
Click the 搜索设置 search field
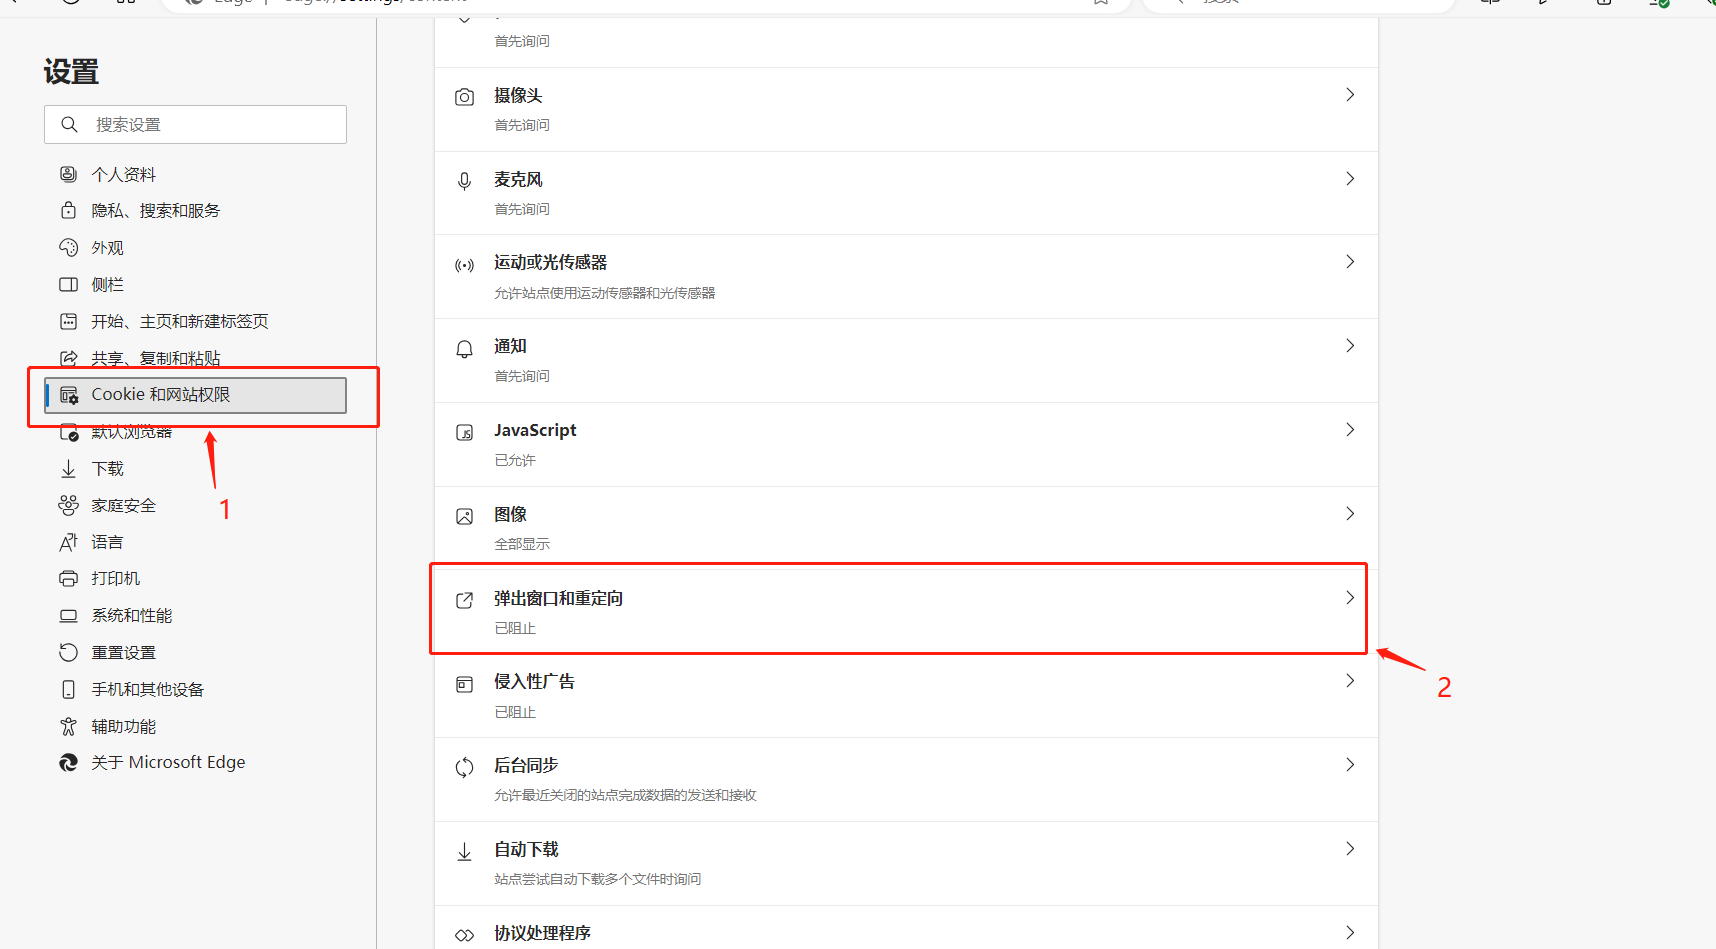coord(195,125)
